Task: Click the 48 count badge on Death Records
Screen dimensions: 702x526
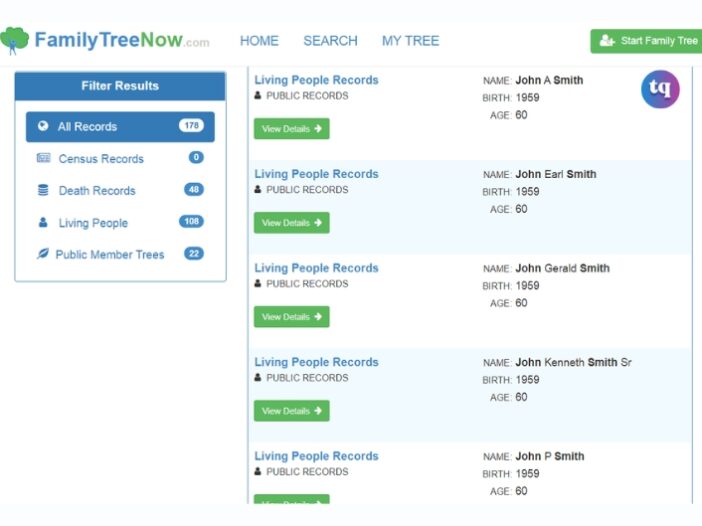Action: (x=194, y=189)
